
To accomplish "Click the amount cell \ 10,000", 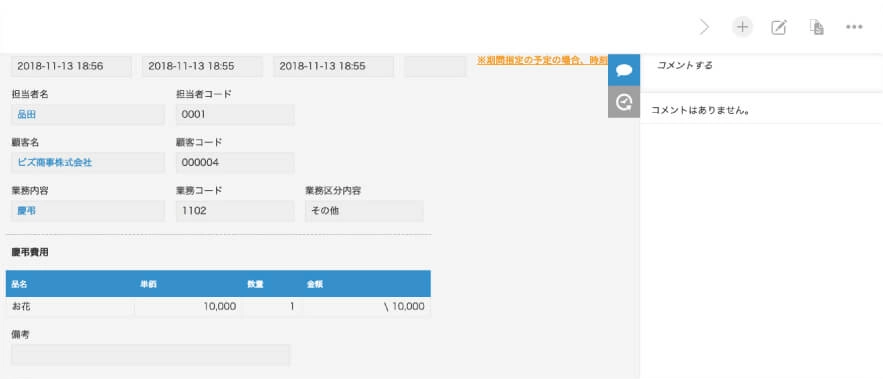I will click(x=367, y=307).
